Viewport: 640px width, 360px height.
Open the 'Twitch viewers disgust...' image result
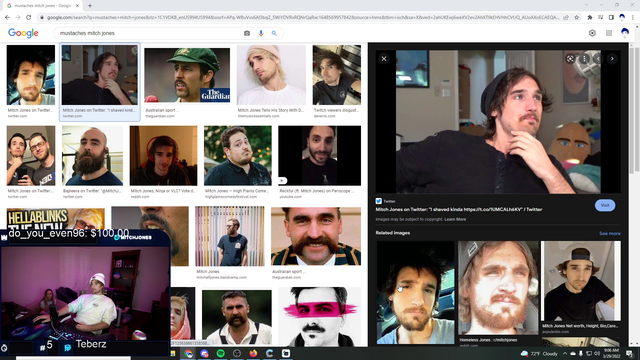337,75
